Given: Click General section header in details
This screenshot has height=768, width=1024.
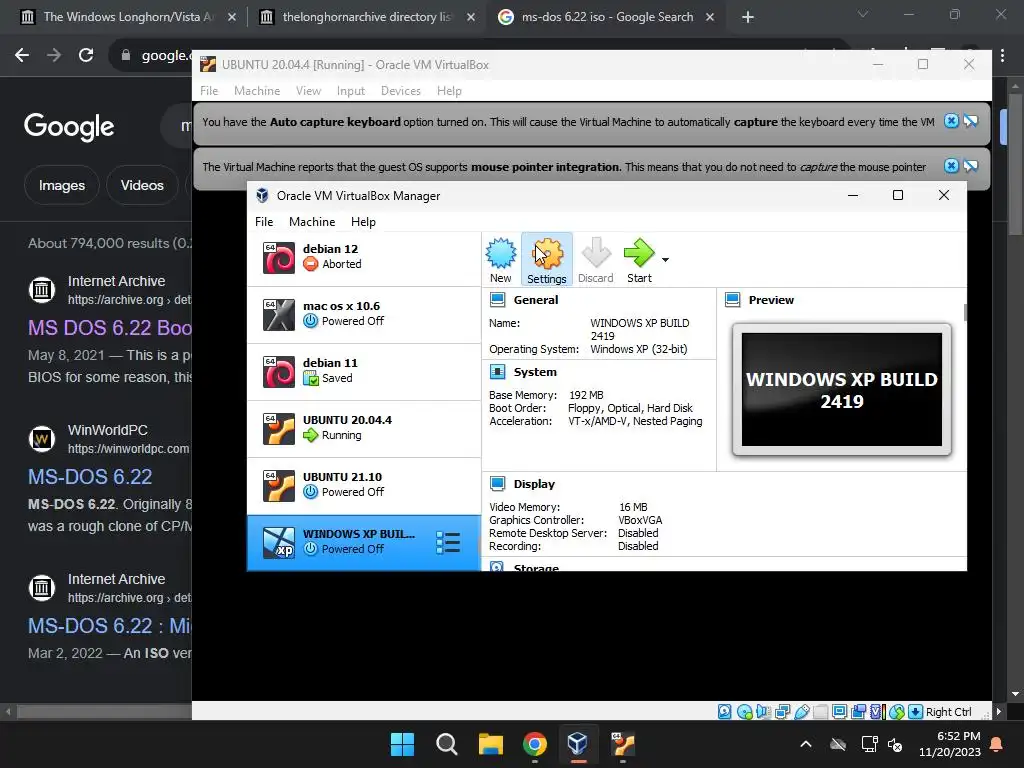Looking at the screenshot, I should coord(536,300).
